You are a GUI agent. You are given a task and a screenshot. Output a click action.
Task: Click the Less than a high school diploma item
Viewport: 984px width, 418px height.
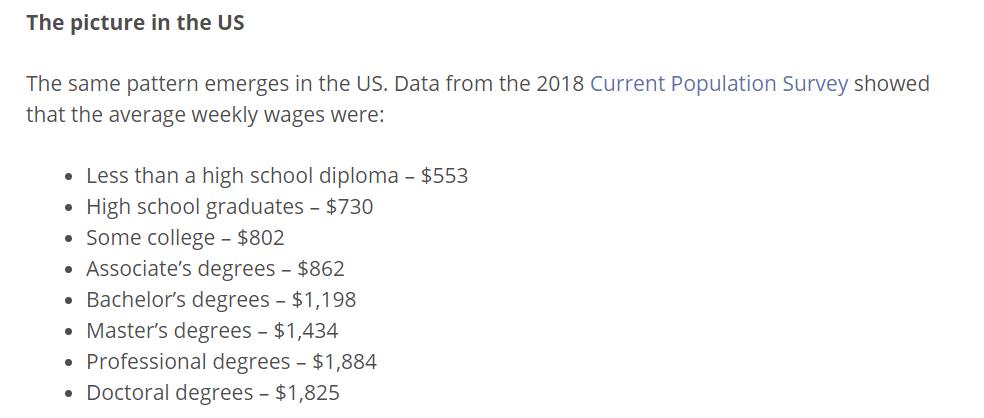pyautogui.click(x=277, y=176)
